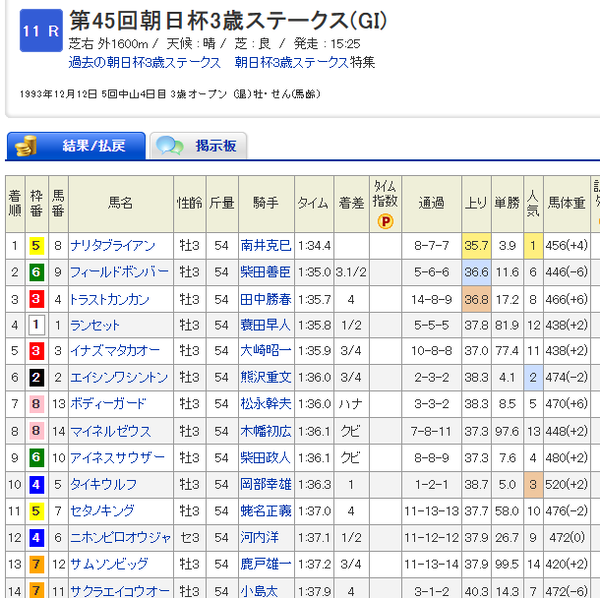Open horse イナズマタカオー page
Image resolution: width=600 pixels, height=598 pixels.
pyautogui.click(x=115, y=350)
